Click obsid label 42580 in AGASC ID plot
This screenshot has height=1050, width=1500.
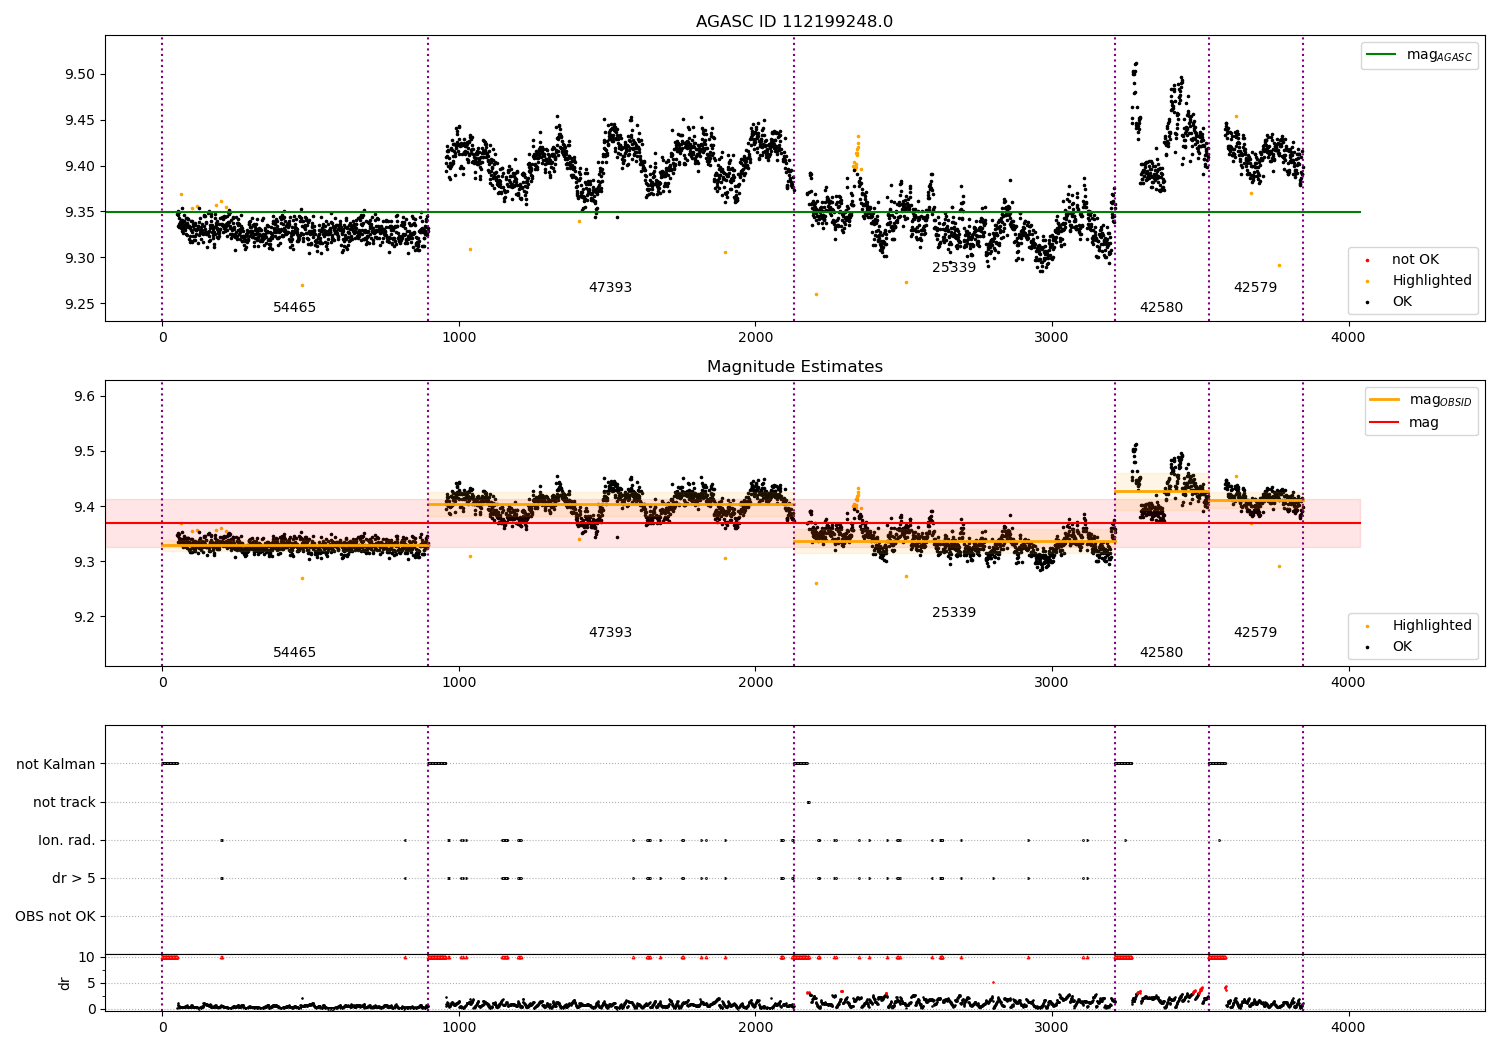(x=1161, y=308)
